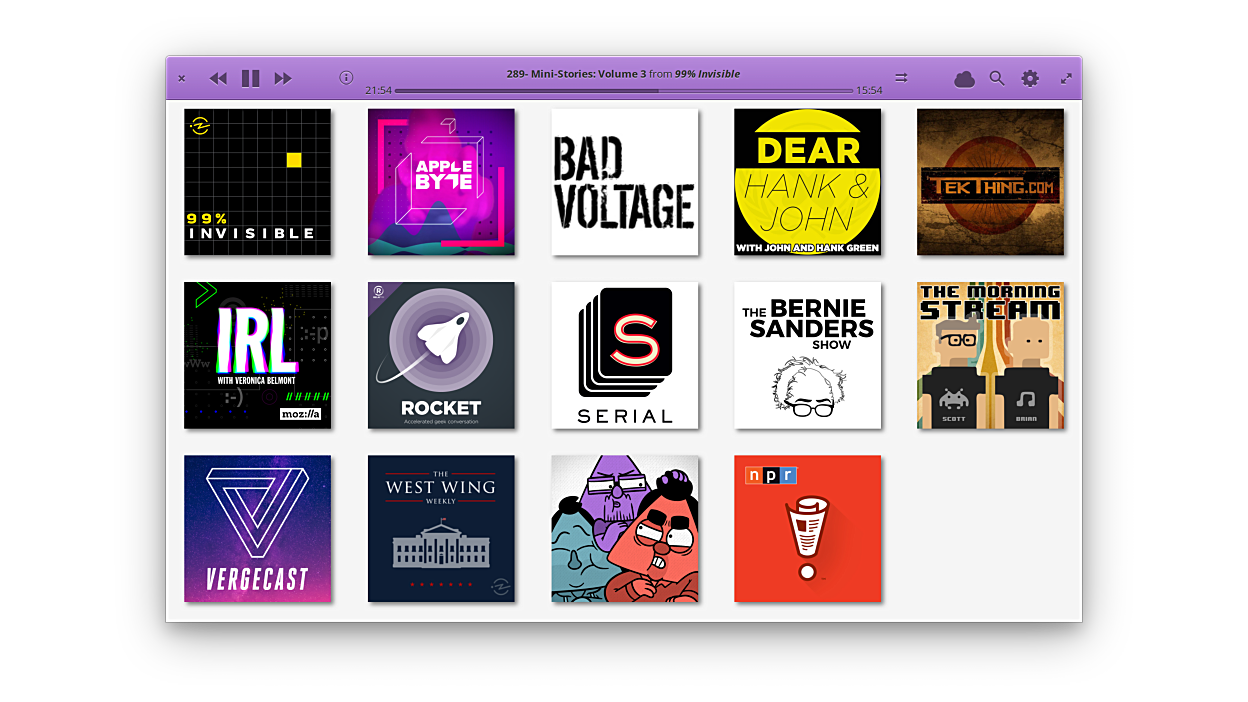Viewport: 1248px width, 702px height.
Task: Select the Vergecast podcast cover
Action: (257, 529)
